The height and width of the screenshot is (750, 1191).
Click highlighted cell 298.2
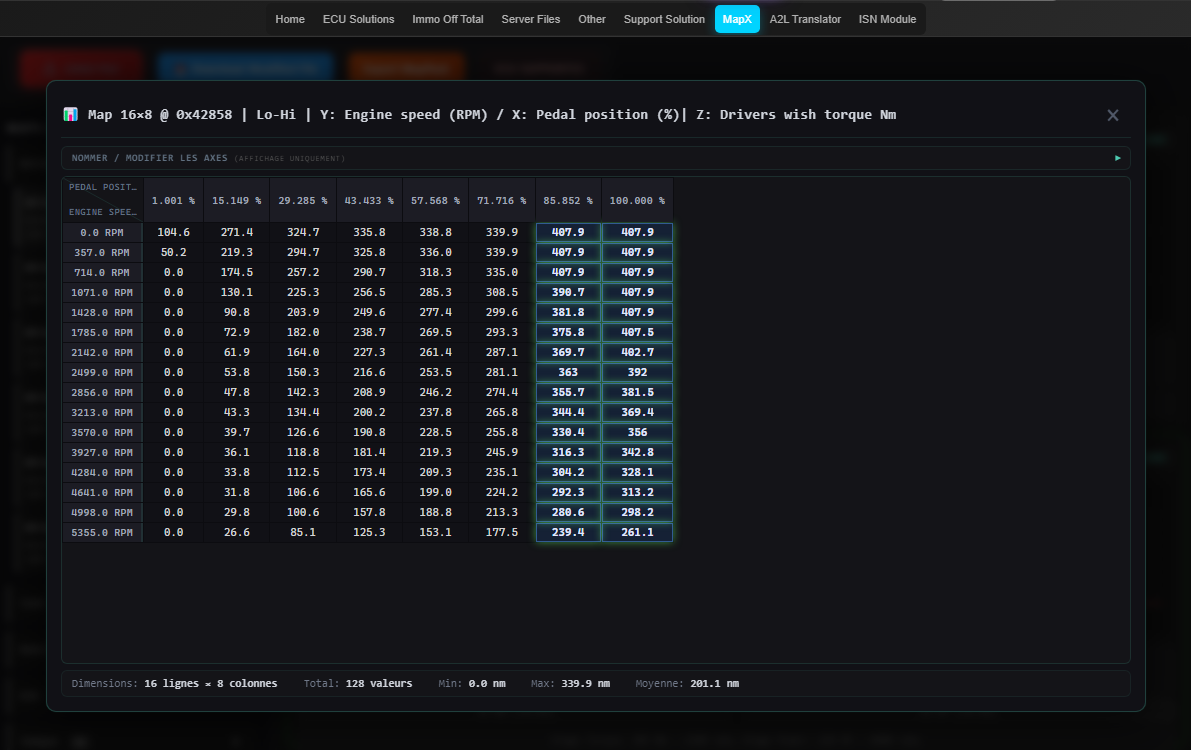637,512
